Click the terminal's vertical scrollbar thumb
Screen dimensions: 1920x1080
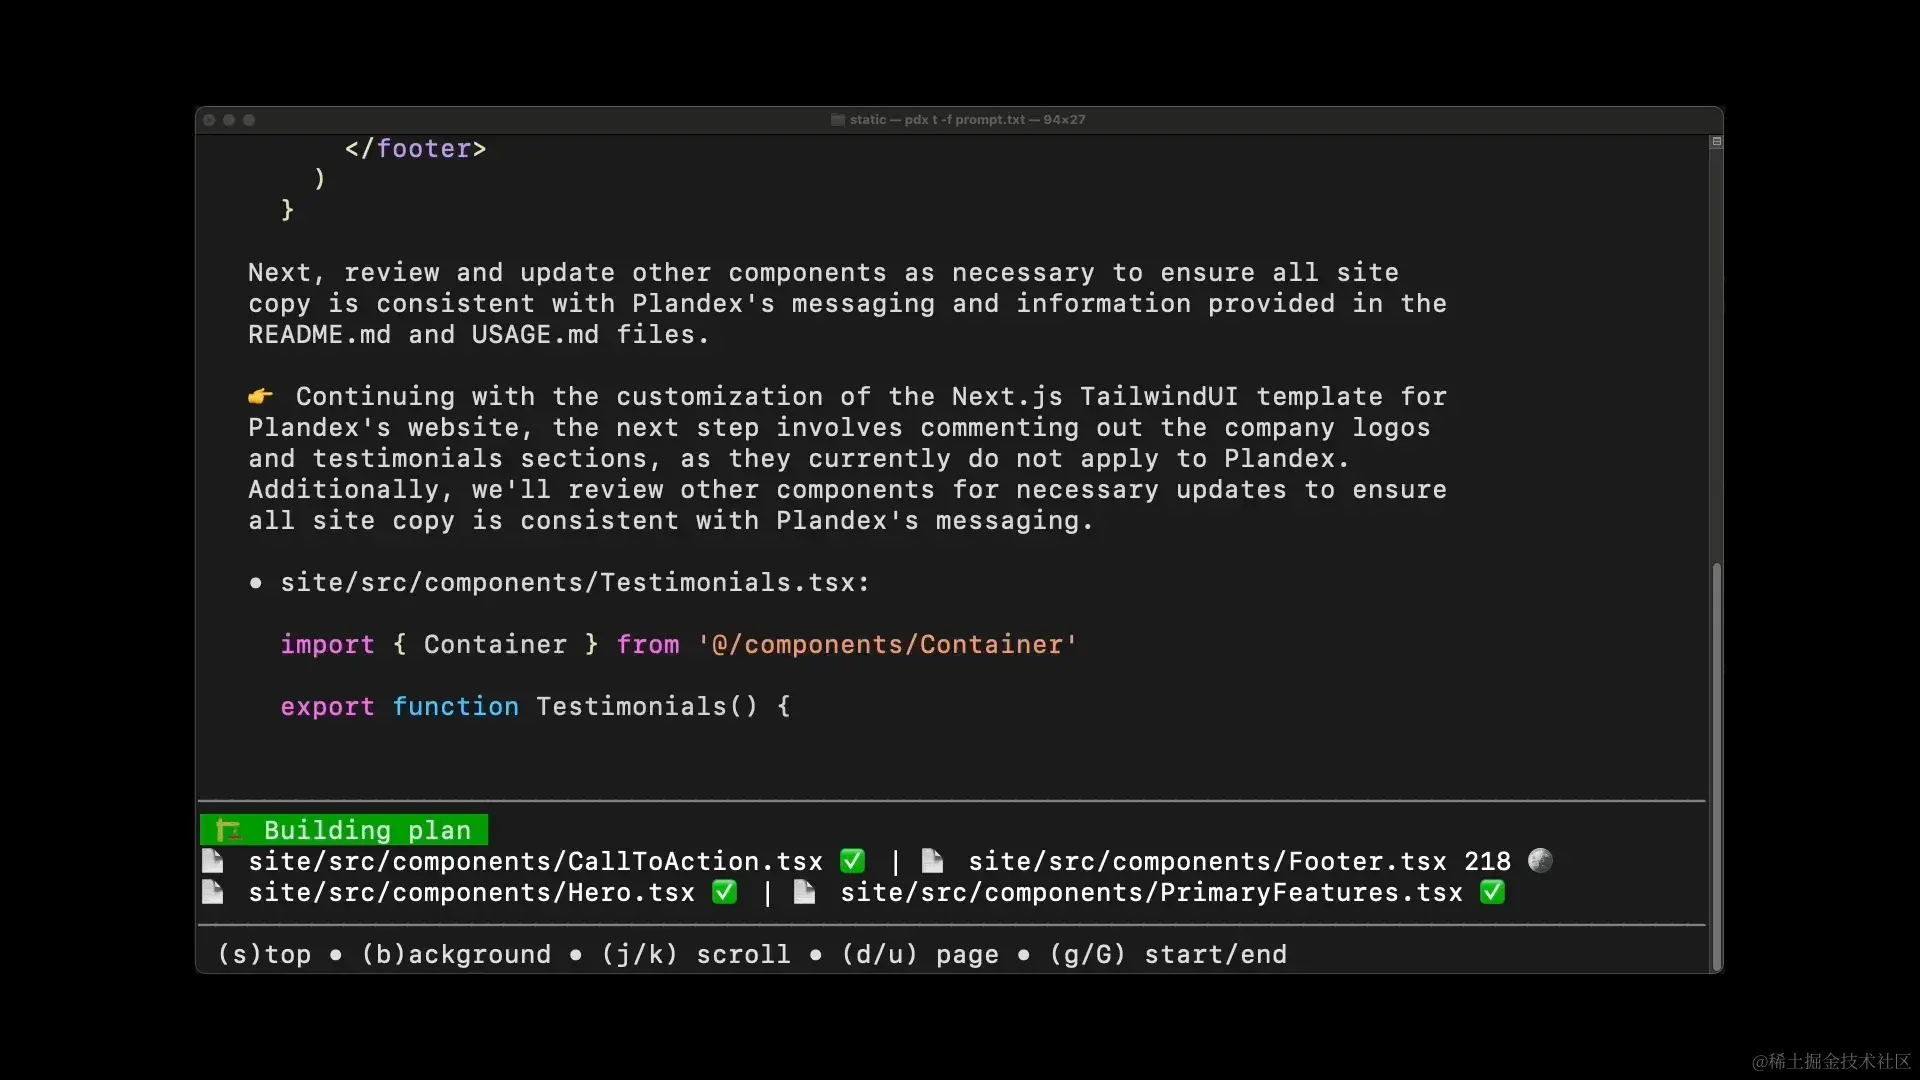[1717, 765]
